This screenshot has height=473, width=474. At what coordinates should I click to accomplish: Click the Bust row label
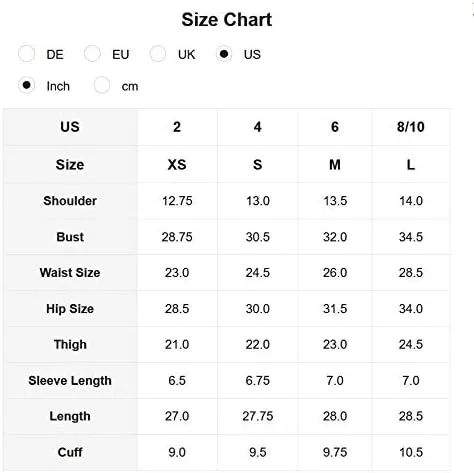70,237
